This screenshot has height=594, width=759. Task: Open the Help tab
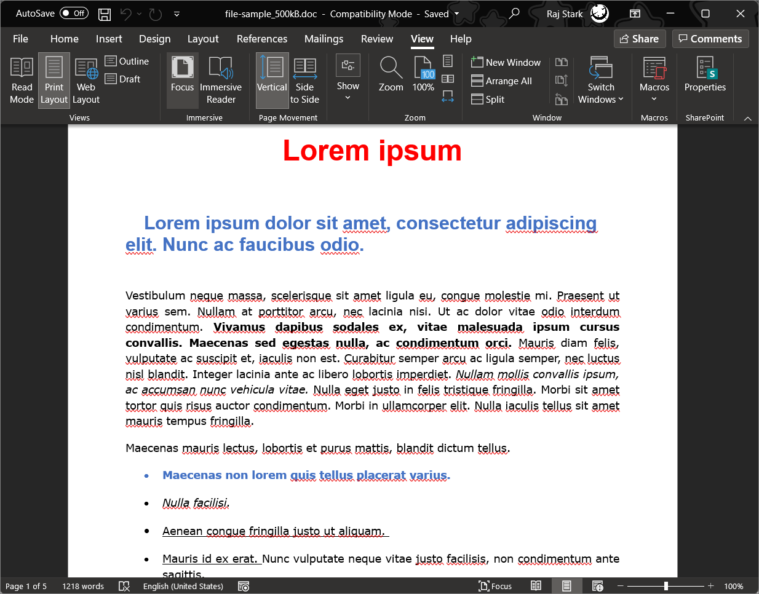point(460,39)
